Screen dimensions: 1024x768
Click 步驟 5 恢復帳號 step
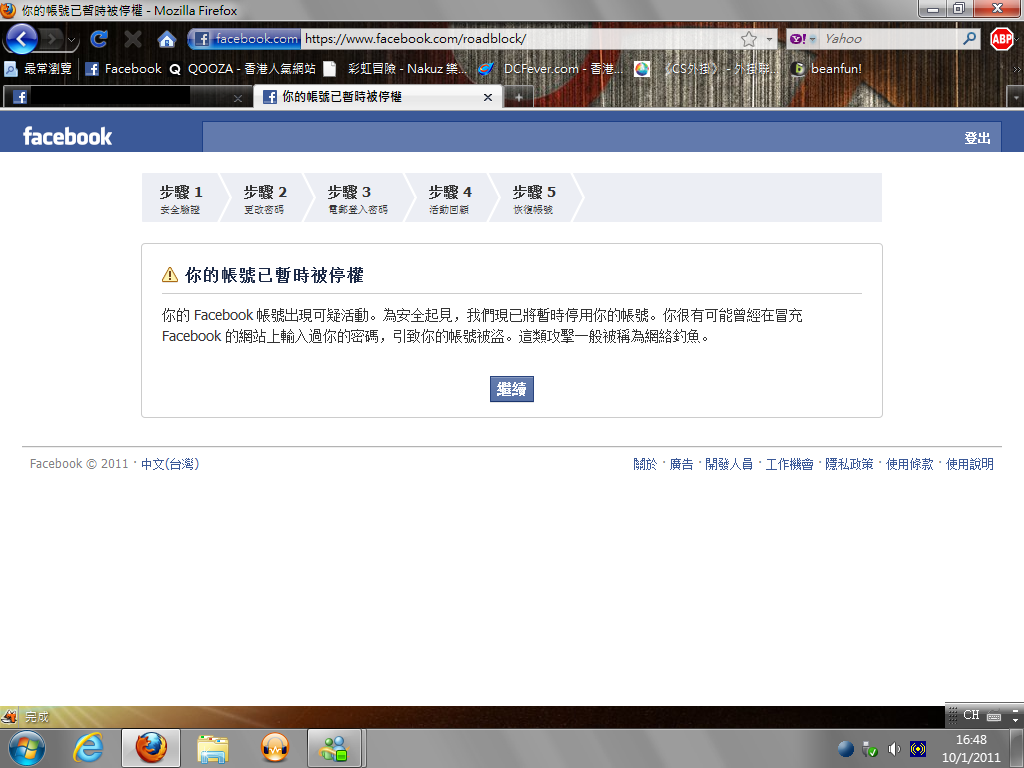pyautogui.click(x=534, y=199)
